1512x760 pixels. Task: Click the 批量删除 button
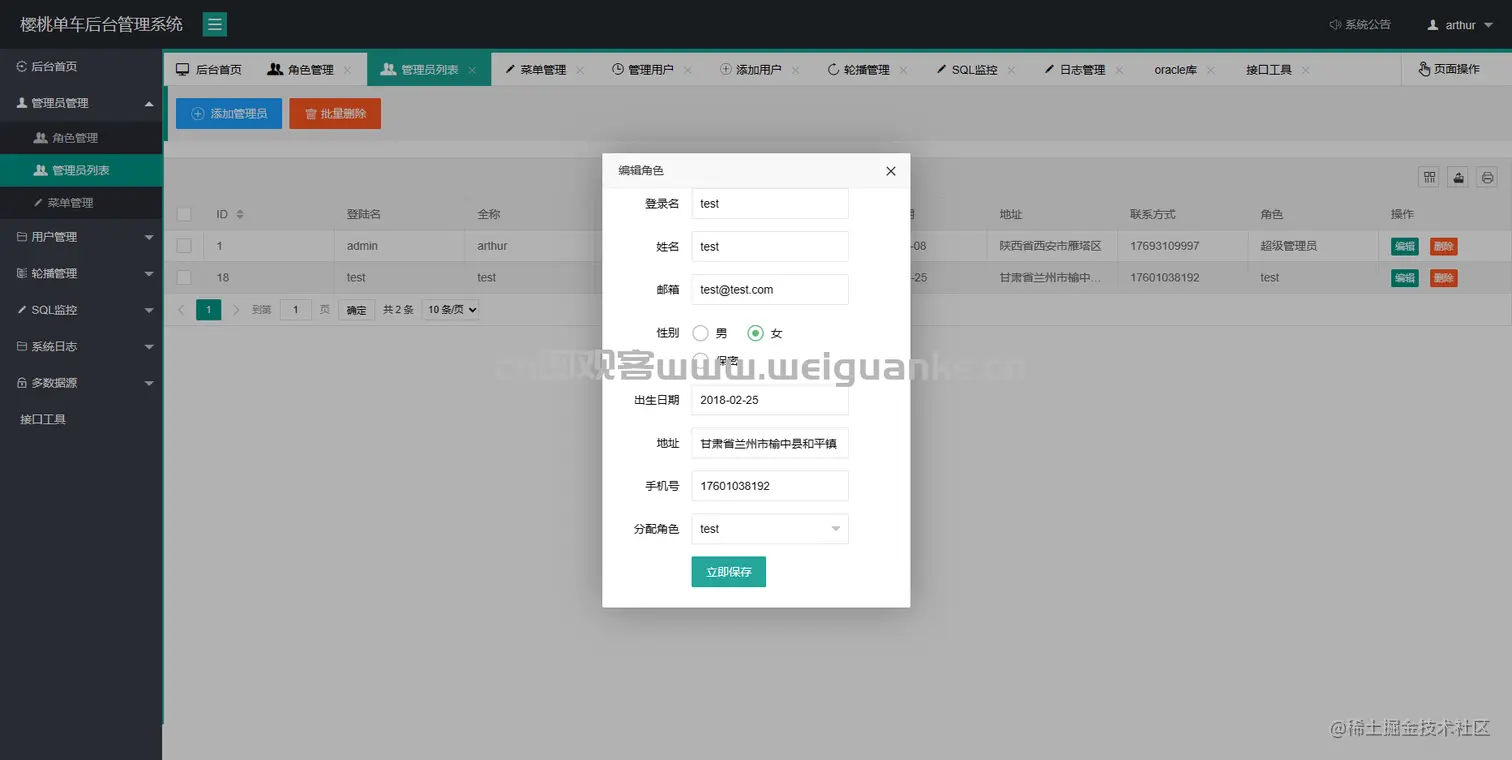point(335,114)
